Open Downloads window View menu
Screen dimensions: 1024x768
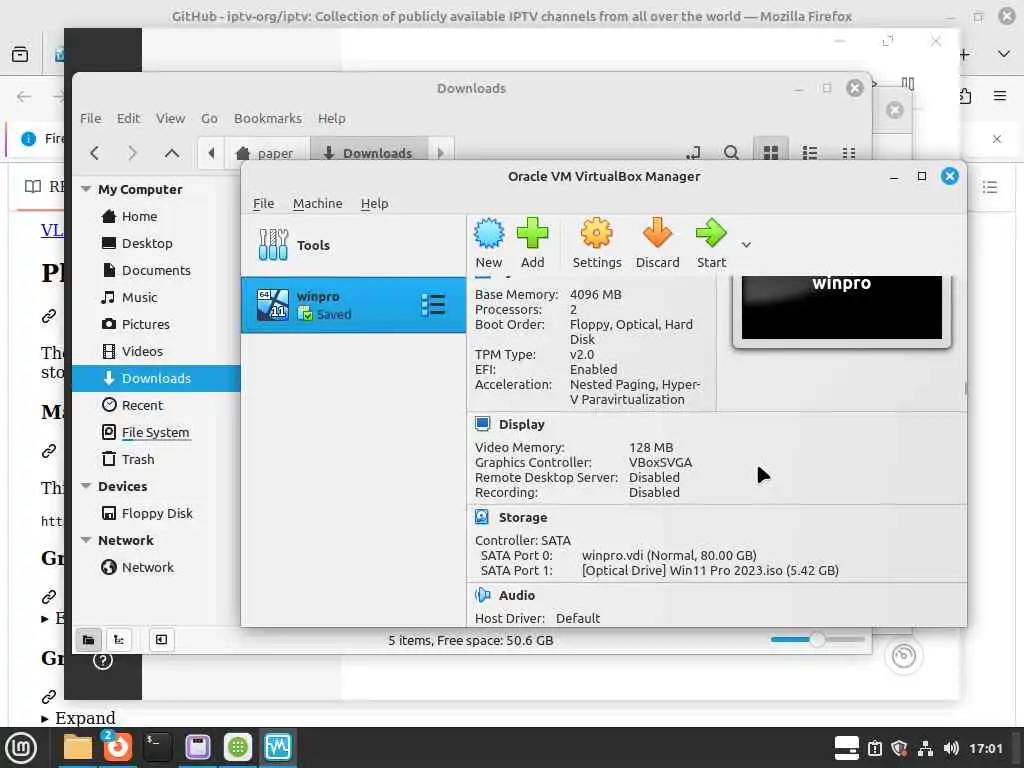[170, 118]
